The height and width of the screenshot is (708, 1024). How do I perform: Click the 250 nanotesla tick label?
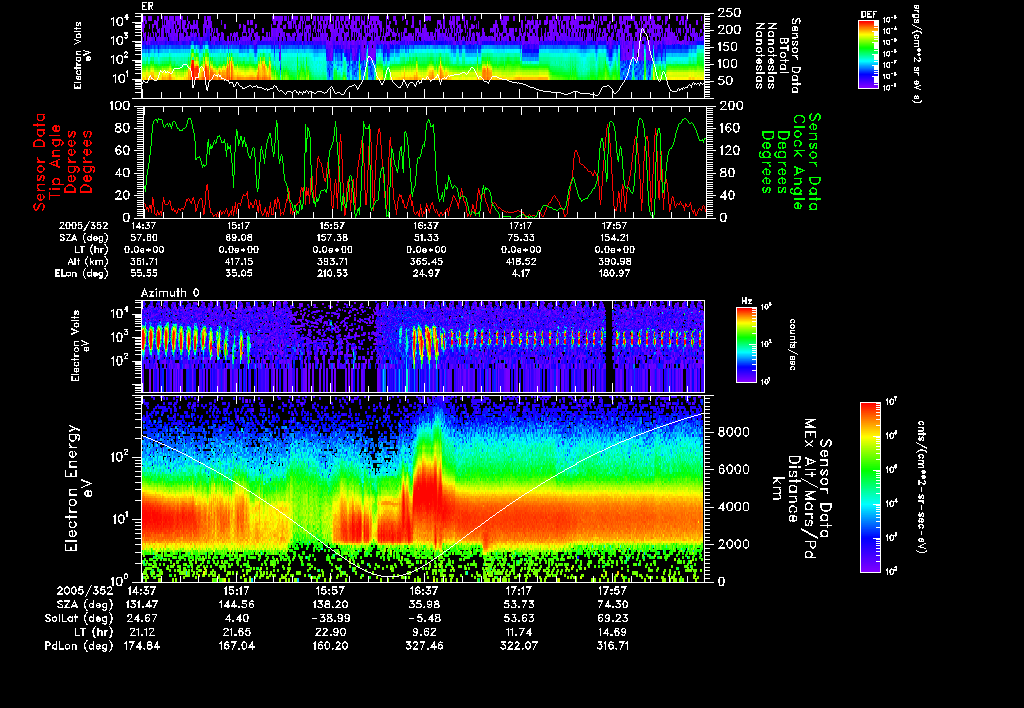(729, 12)
